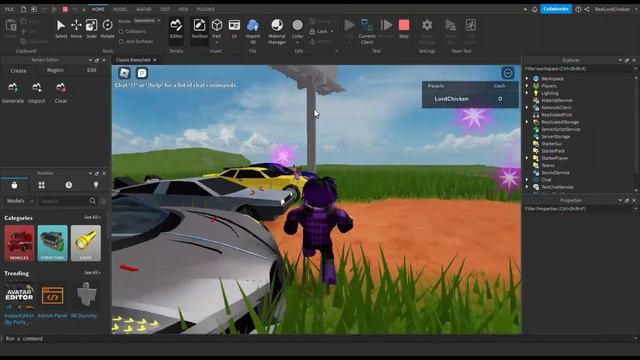
Task: Open the Toolbox Models category dropdown
Action: [19, 201]
